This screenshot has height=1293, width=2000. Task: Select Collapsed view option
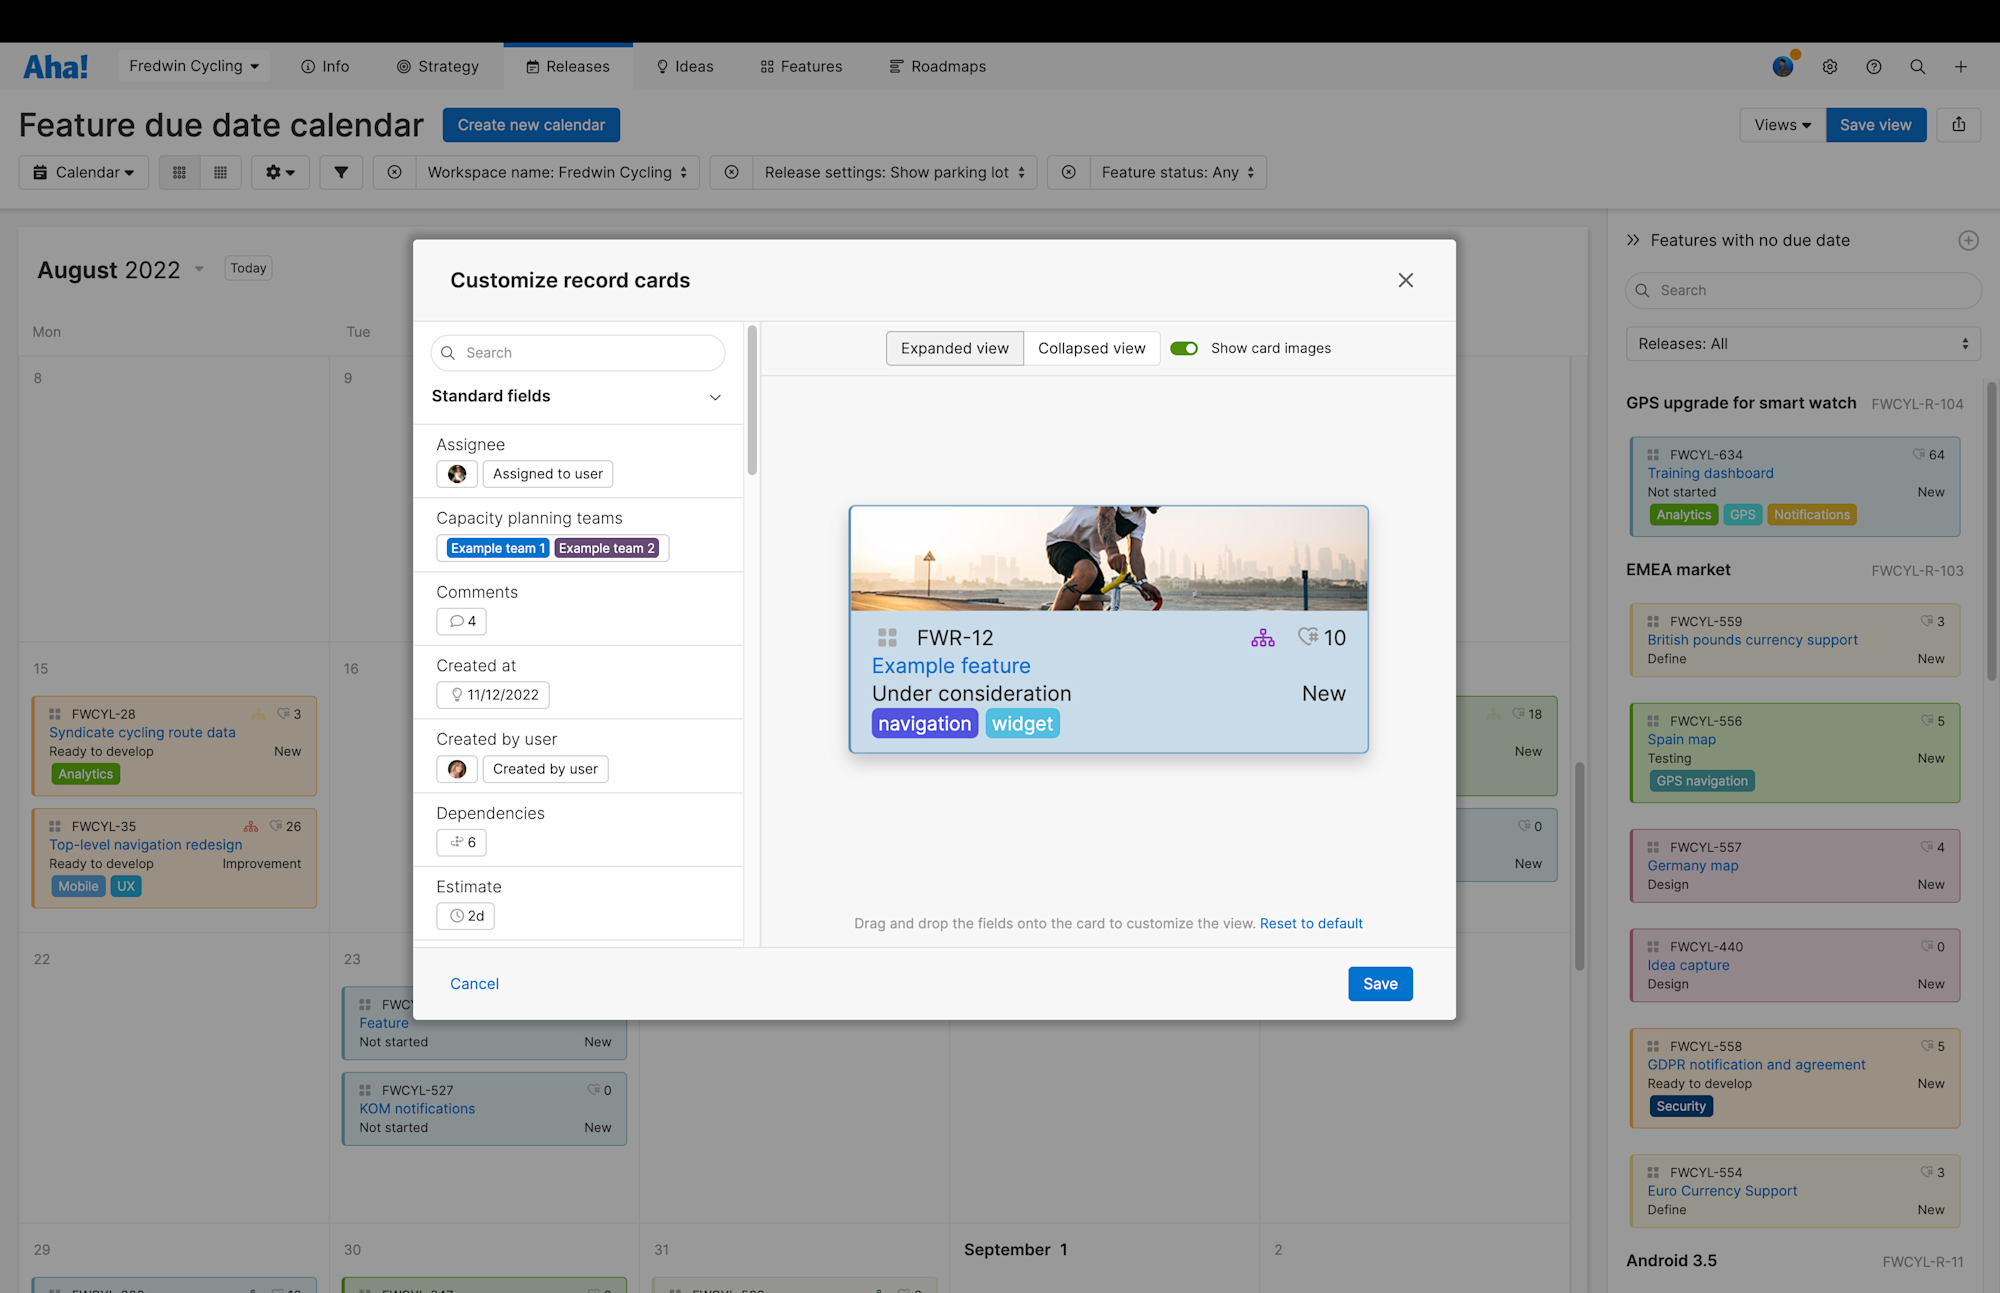tap(1091, 348)
